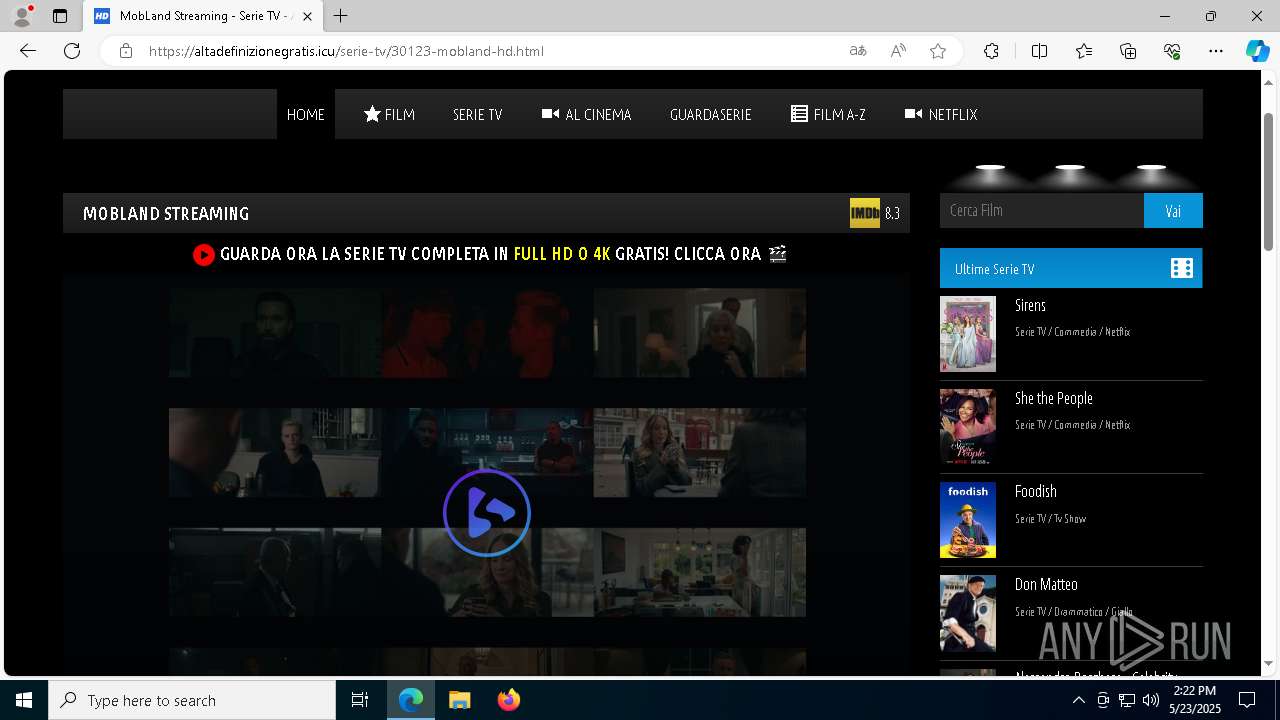Submit search with Vai button
The image size is (1280, 720).
click(x=1173, y=210)
